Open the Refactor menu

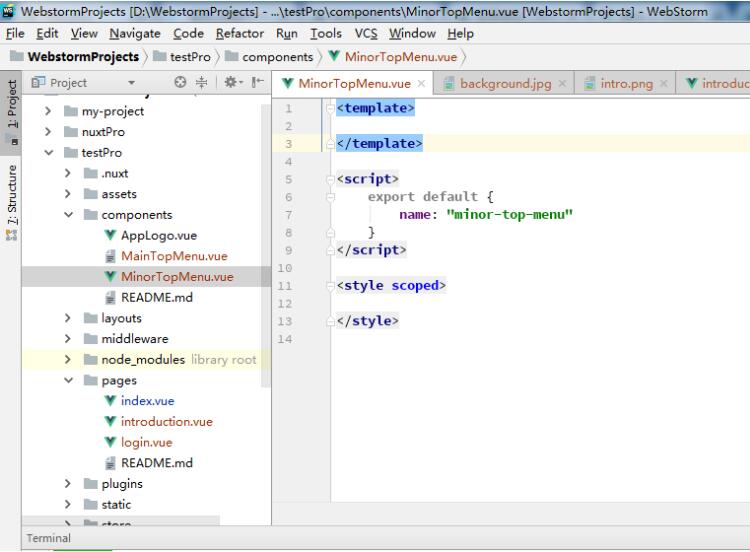click(239, 33)
